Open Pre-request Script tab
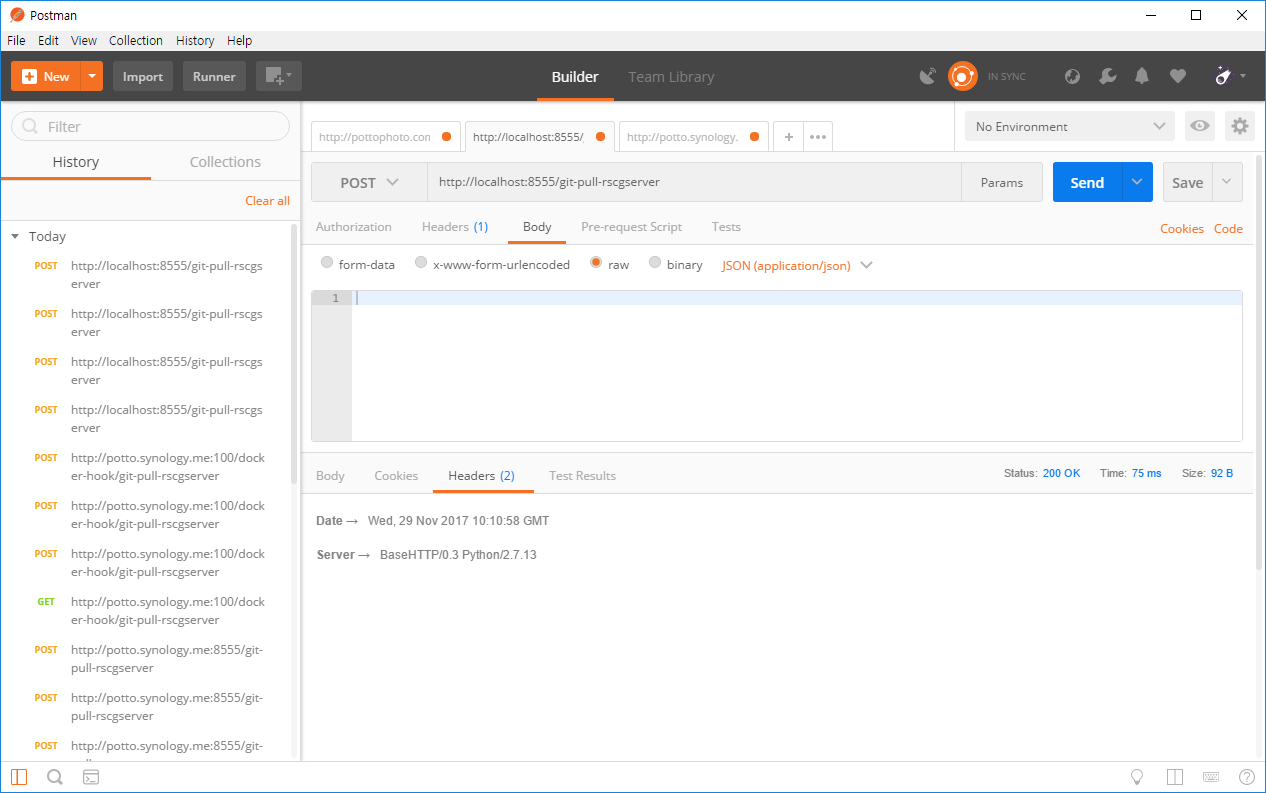The height and width of the screenshot is (793, 1266). coord(631,227)
